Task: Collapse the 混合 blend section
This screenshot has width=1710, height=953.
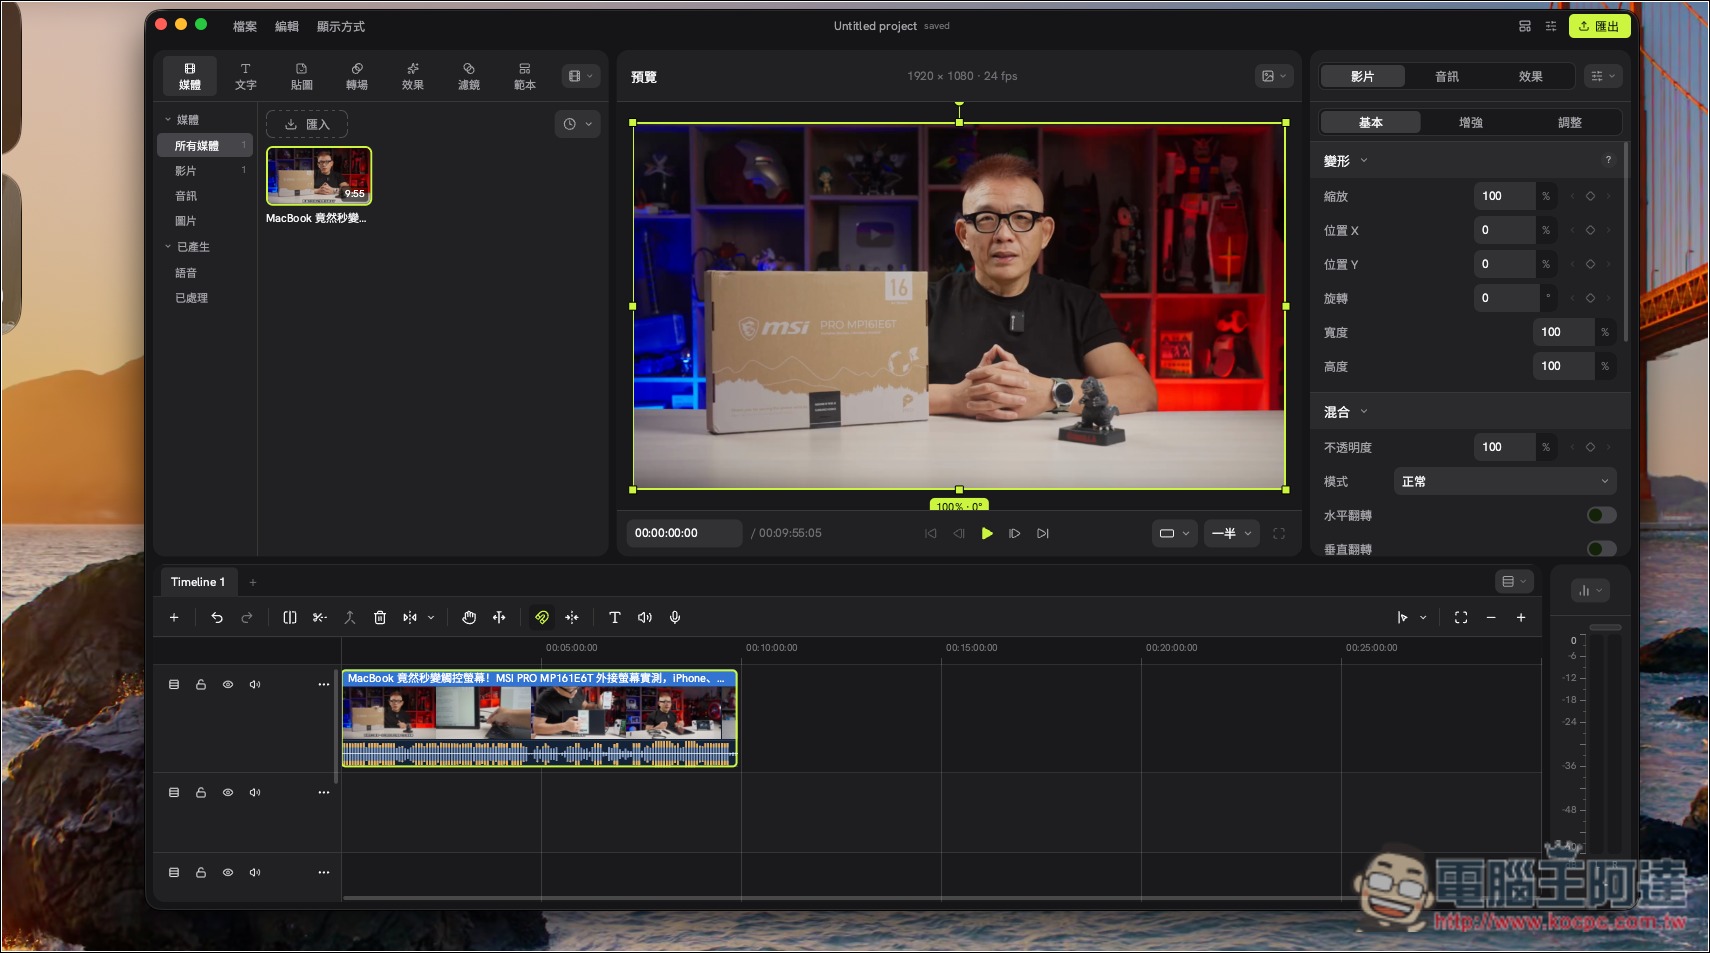Action: 1363,412
